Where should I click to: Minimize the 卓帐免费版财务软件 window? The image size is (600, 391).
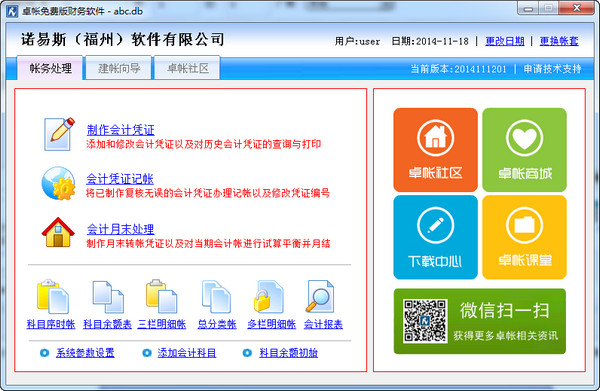[x=528, y=8]
